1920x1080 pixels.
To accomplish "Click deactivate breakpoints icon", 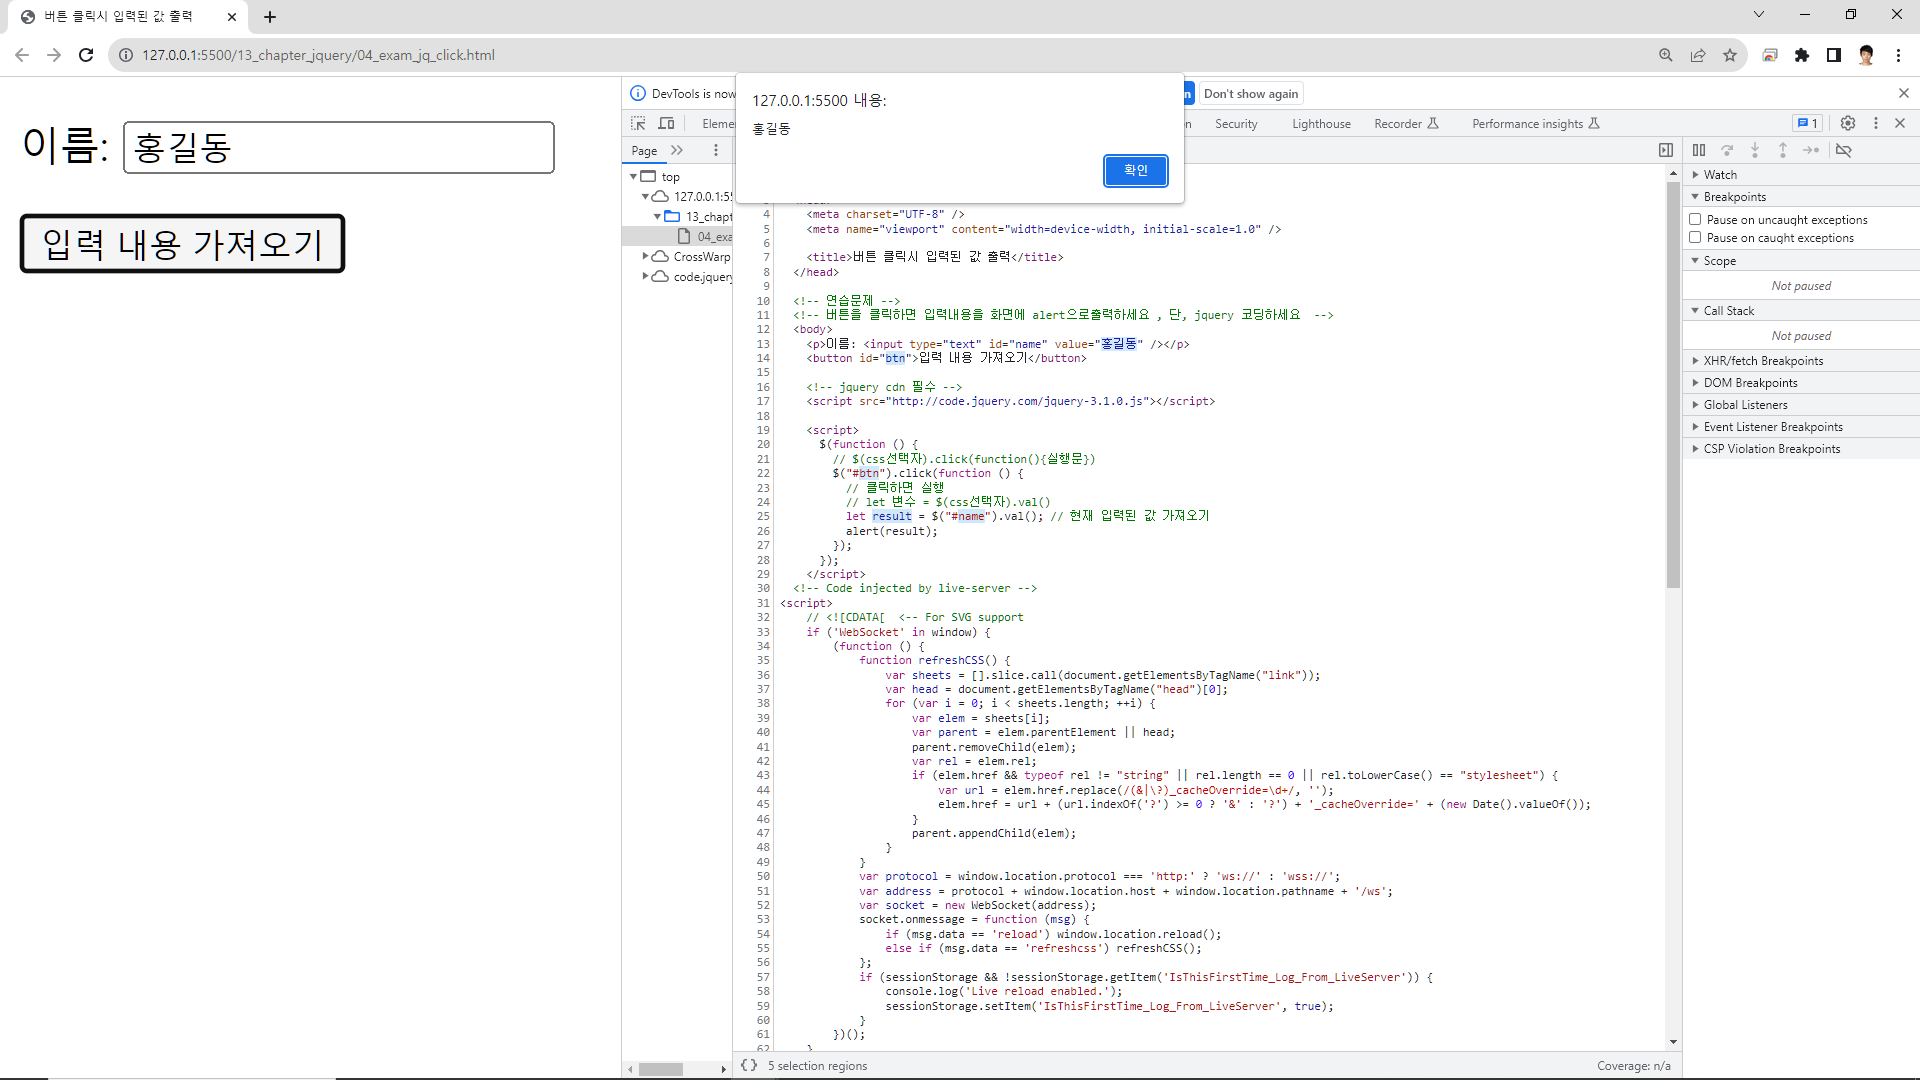I will click(1844, 150).
